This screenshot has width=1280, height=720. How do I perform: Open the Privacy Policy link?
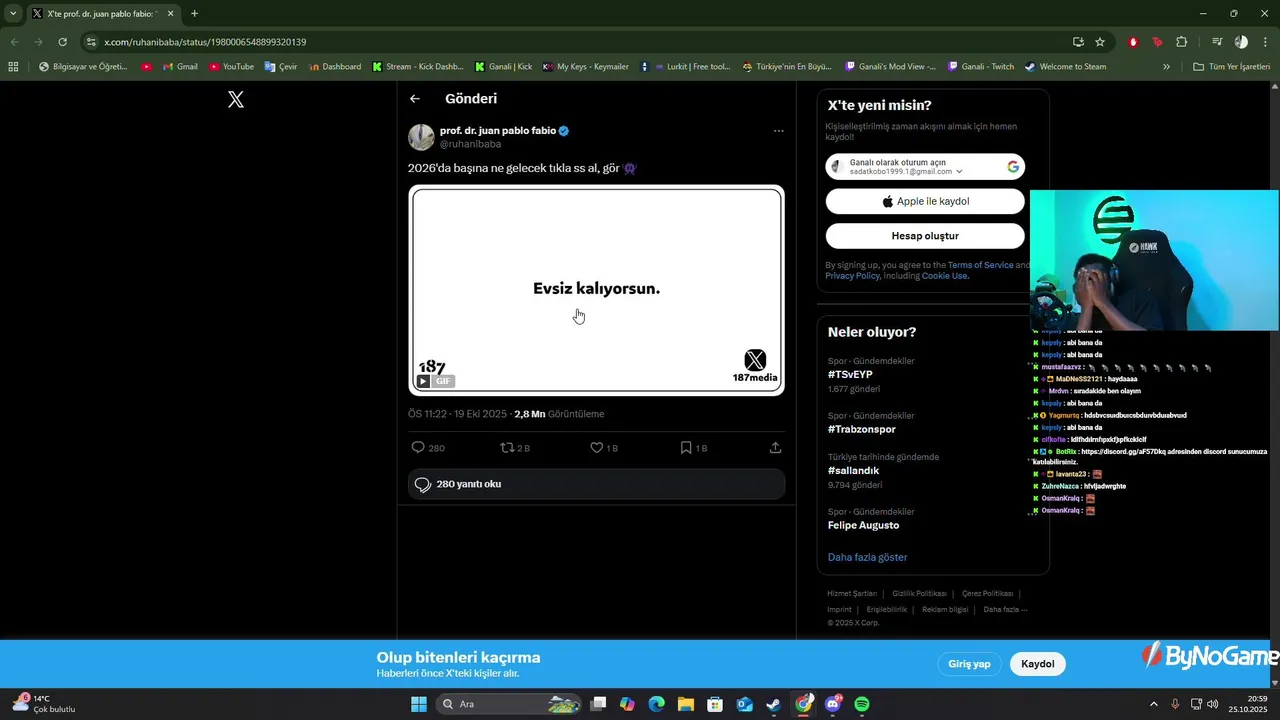[x=853, y=276]
